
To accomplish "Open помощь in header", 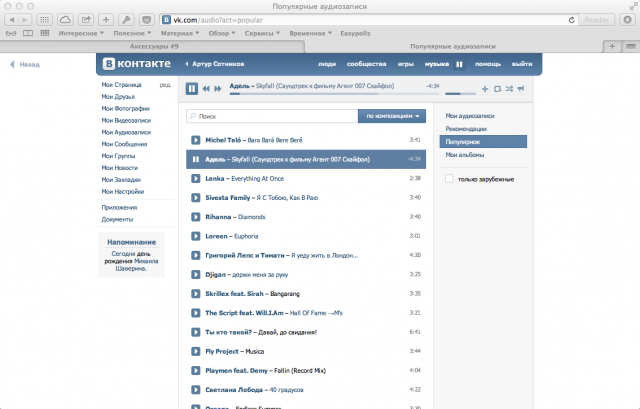I will coord(488,64).
